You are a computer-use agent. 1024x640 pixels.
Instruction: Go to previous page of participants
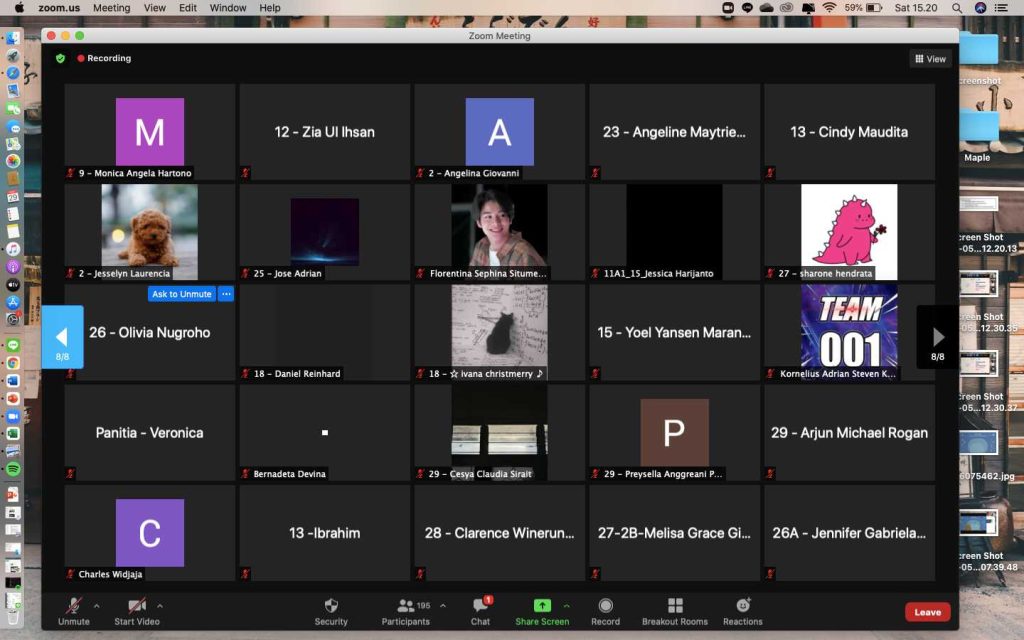coord(62,337)
